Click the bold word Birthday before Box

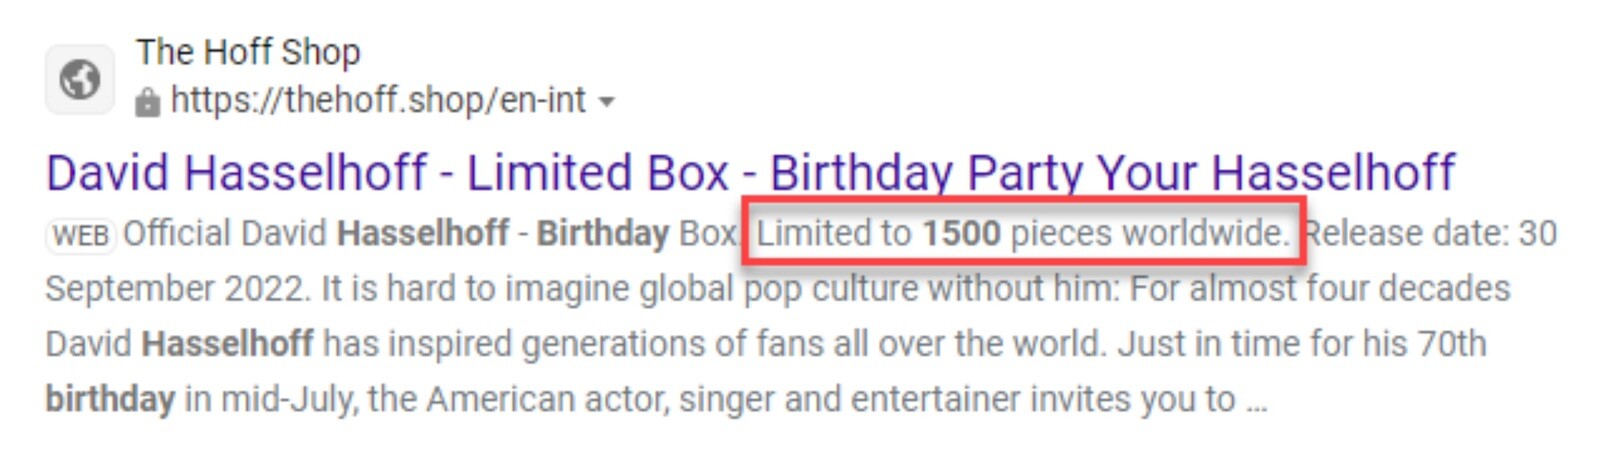[603, 233]
